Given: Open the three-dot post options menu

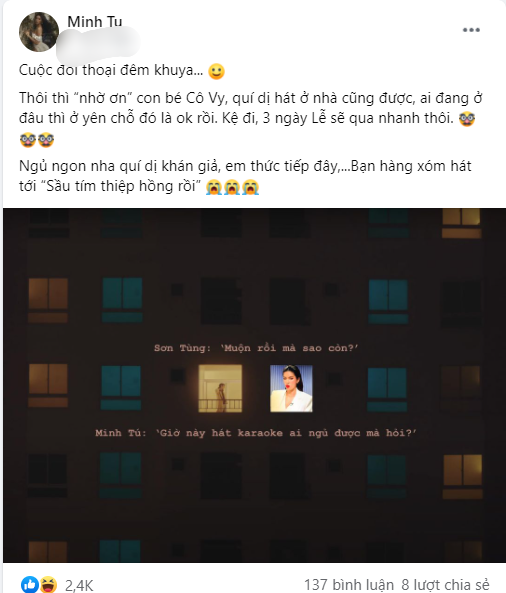Looking at the screenshot, I should pos(471,30).
